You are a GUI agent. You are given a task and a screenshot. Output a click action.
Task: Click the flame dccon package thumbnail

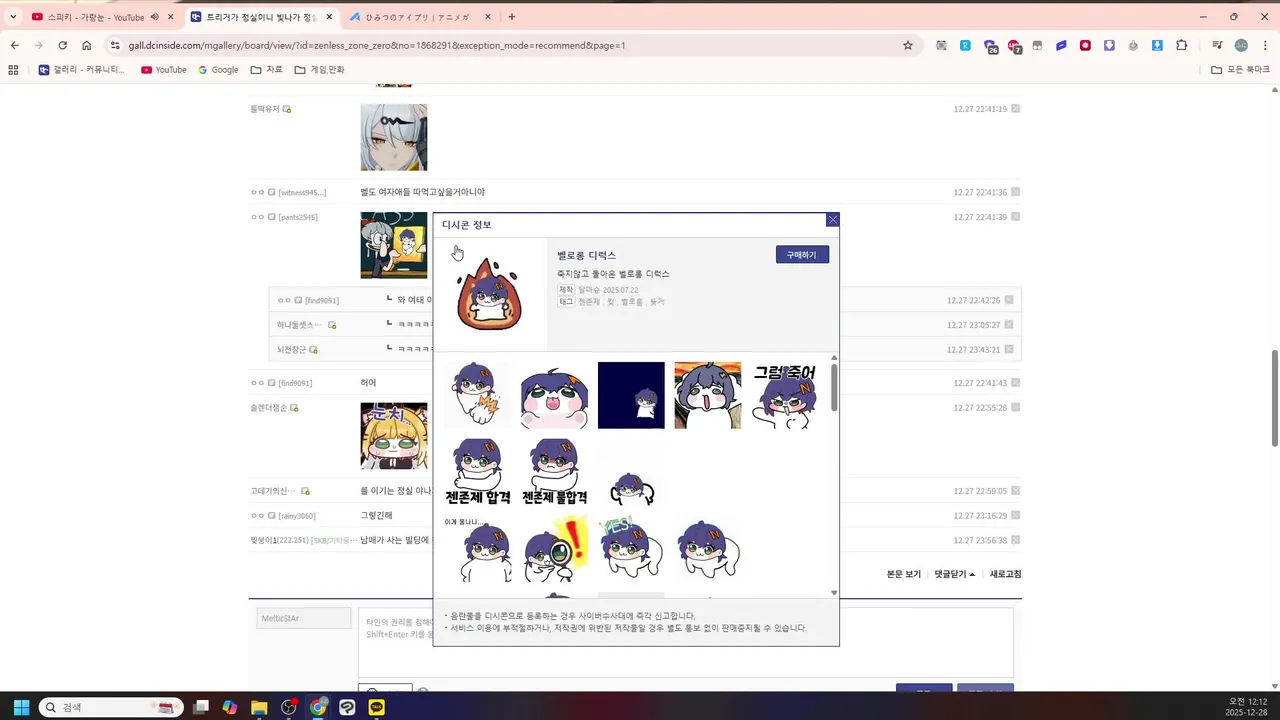(x=489, y=294)
